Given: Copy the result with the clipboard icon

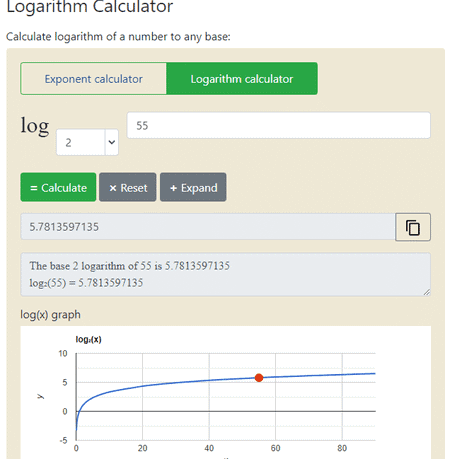Looking at the screenshot, I should tap(413, 227).
